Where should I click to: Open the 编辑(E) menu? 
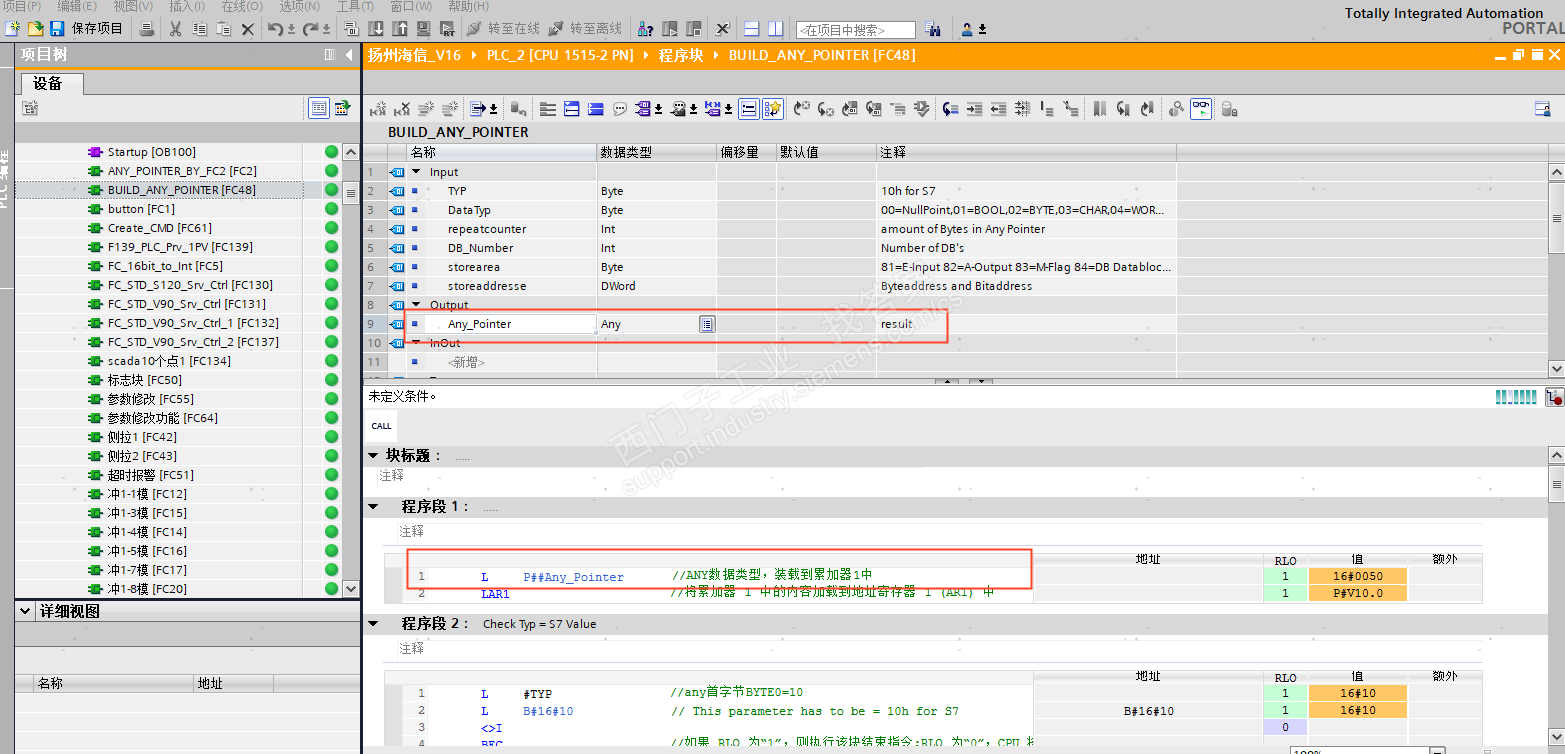(x=77, y=6)
